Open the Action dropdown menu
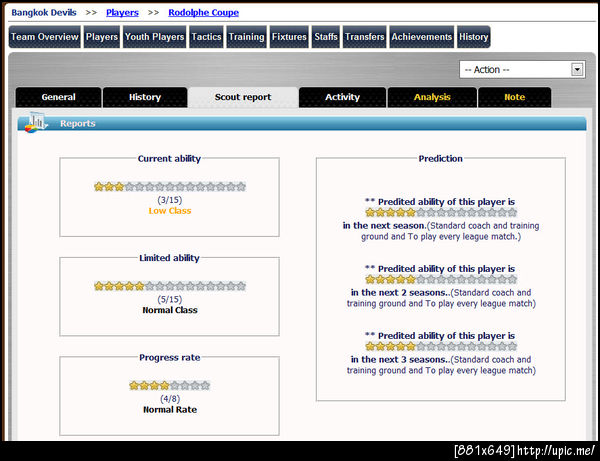This screenshot has width=600, height=461. pos(522,70)
